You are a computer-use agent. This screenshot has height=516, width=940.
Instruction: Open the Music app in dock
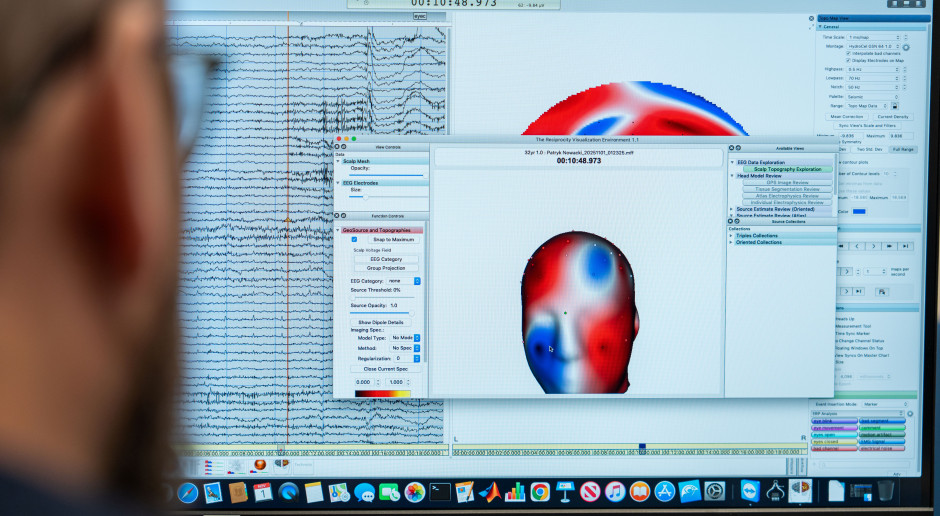click(615, 492)
